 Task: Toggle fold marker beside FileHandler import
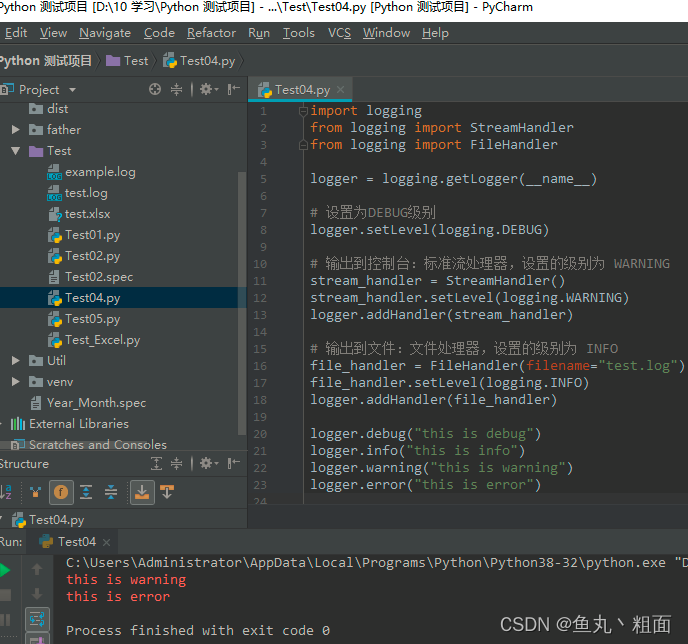click(303, 145)
